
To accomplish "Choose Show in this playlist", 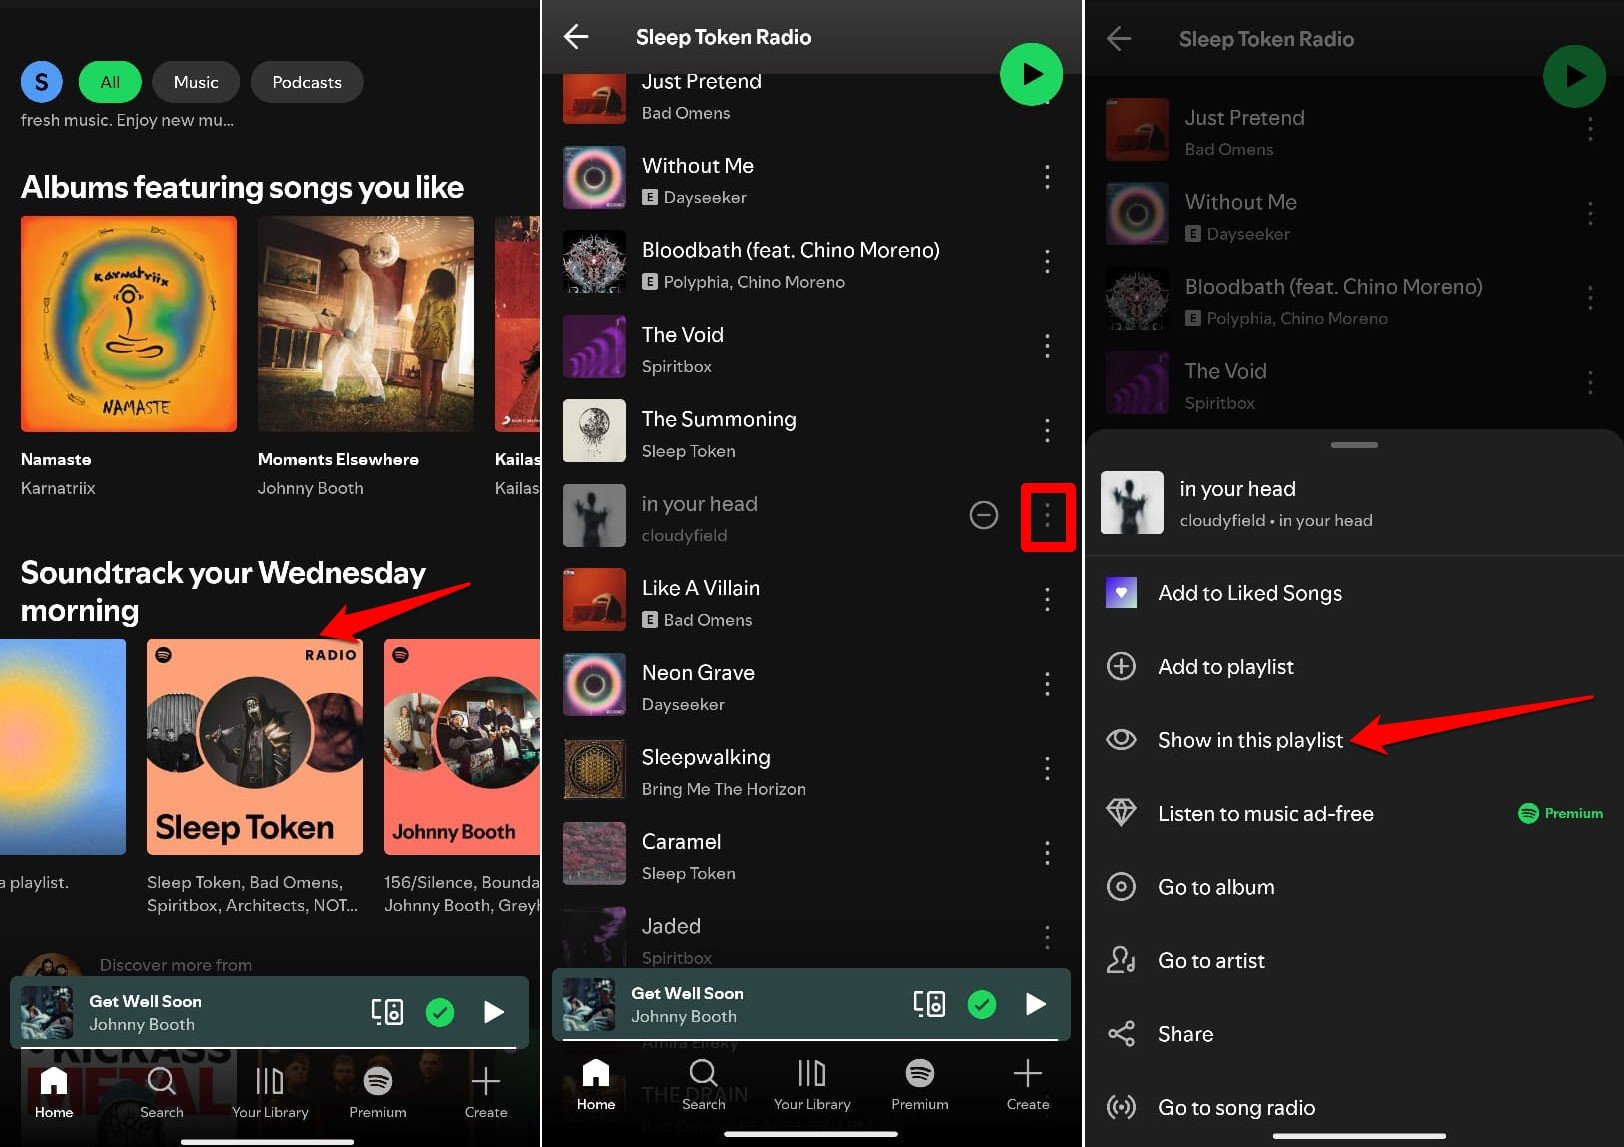I will pyautogui.click(x=1354, y=740).
